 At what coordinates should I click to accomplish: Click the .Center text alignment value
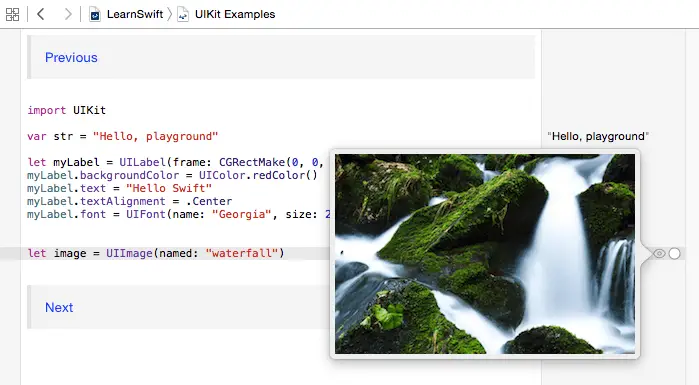click(209, 201)
